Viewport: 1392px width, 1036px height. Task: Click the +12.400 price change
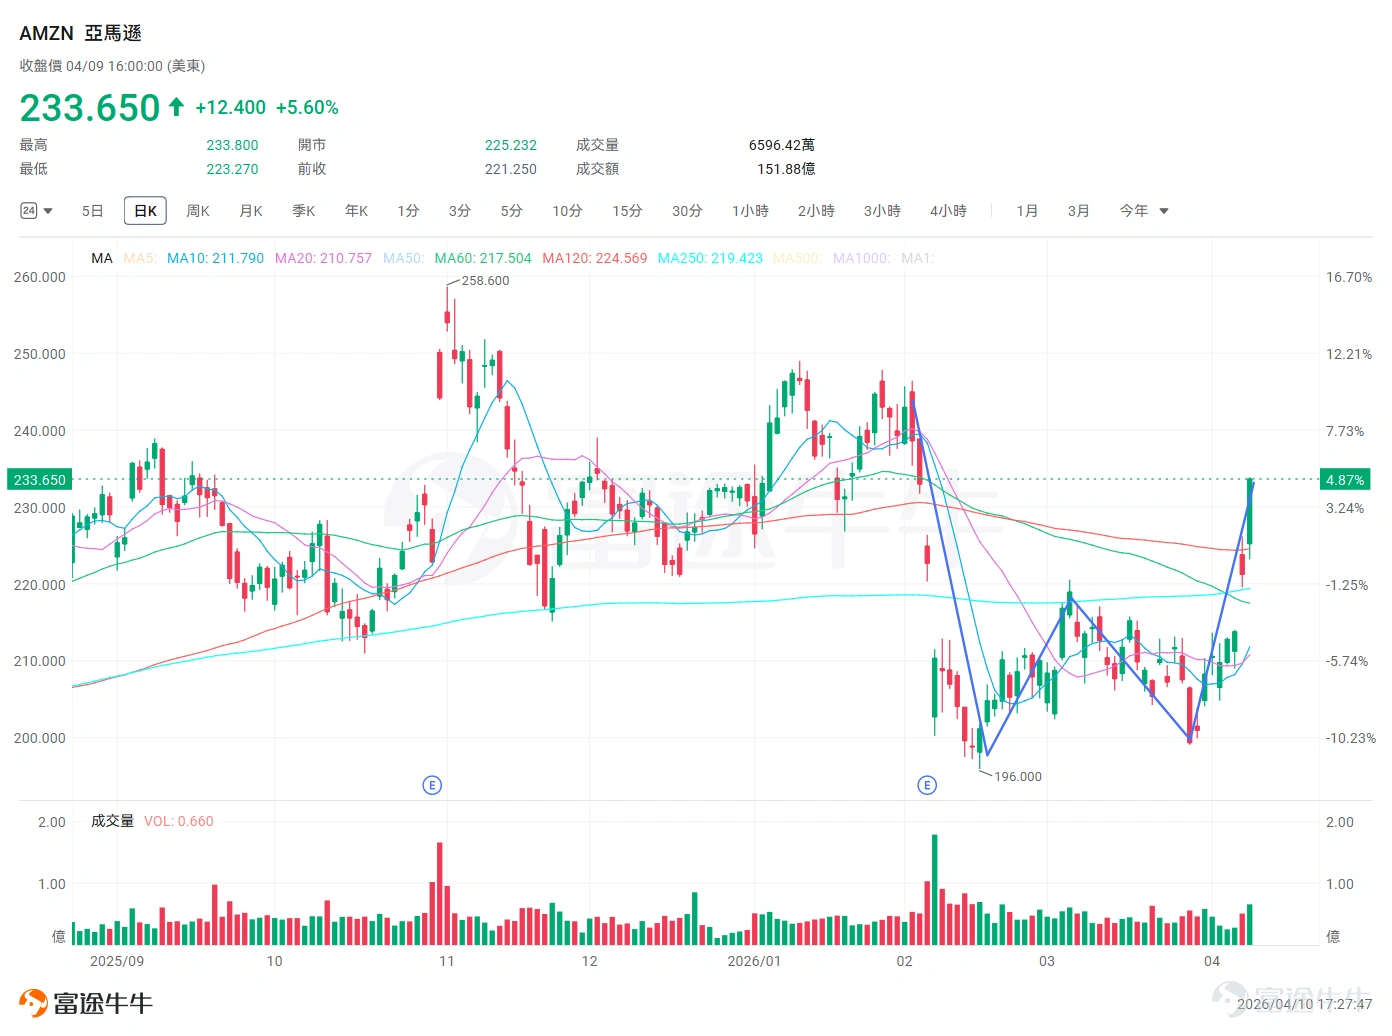click(231, 107)
